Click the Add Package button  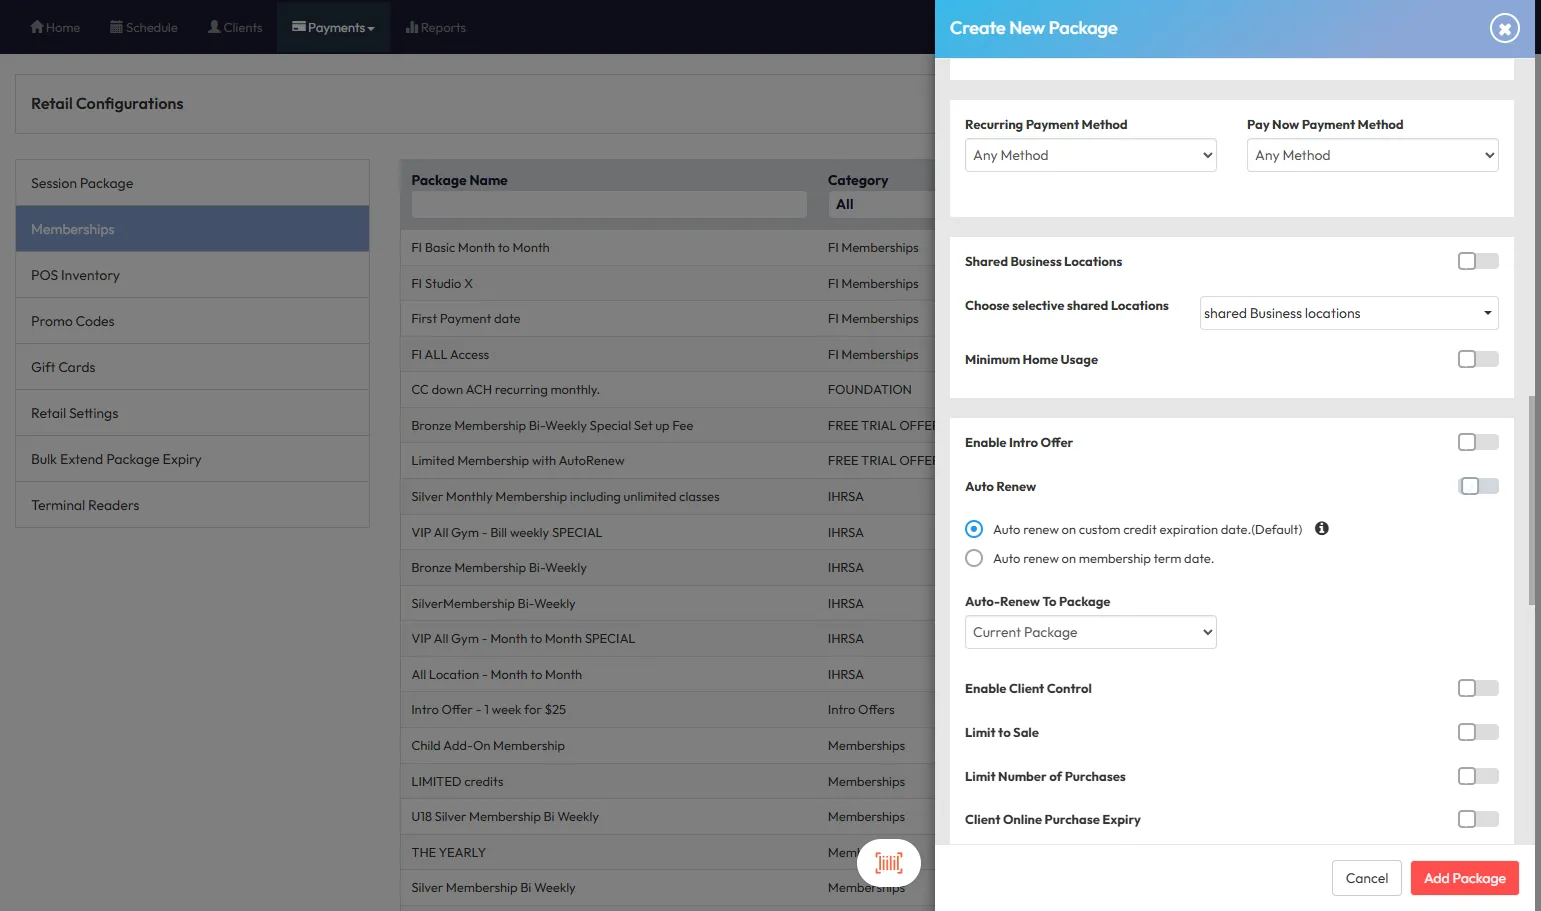pos(1464,878)
